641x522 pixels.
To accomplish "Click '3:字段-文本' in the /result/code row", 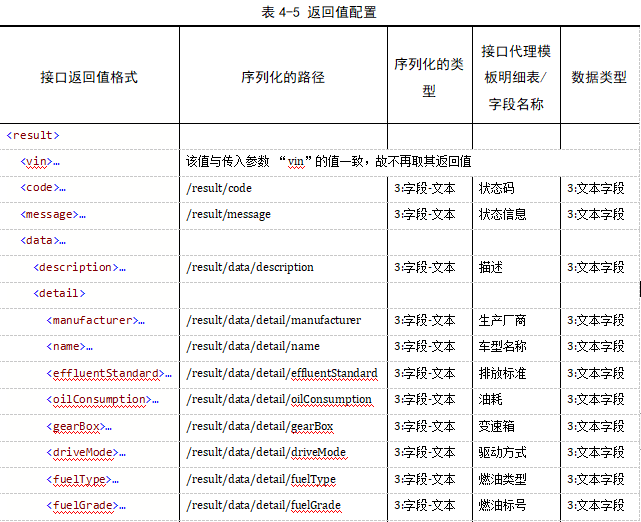I will pos(425,188).
